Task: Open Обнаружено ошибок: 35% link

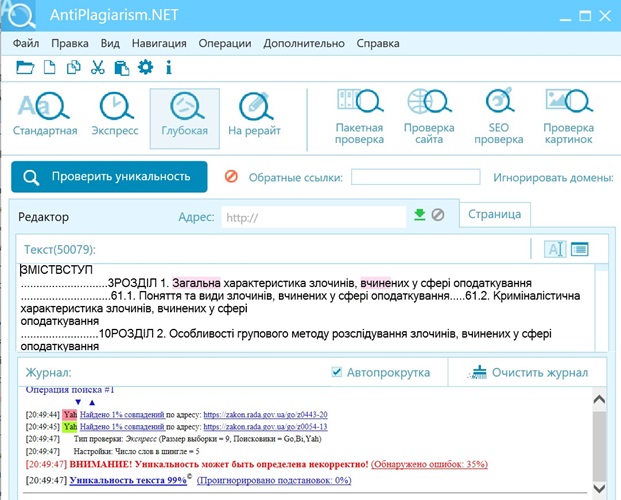Action: click(x=429, y=464)
